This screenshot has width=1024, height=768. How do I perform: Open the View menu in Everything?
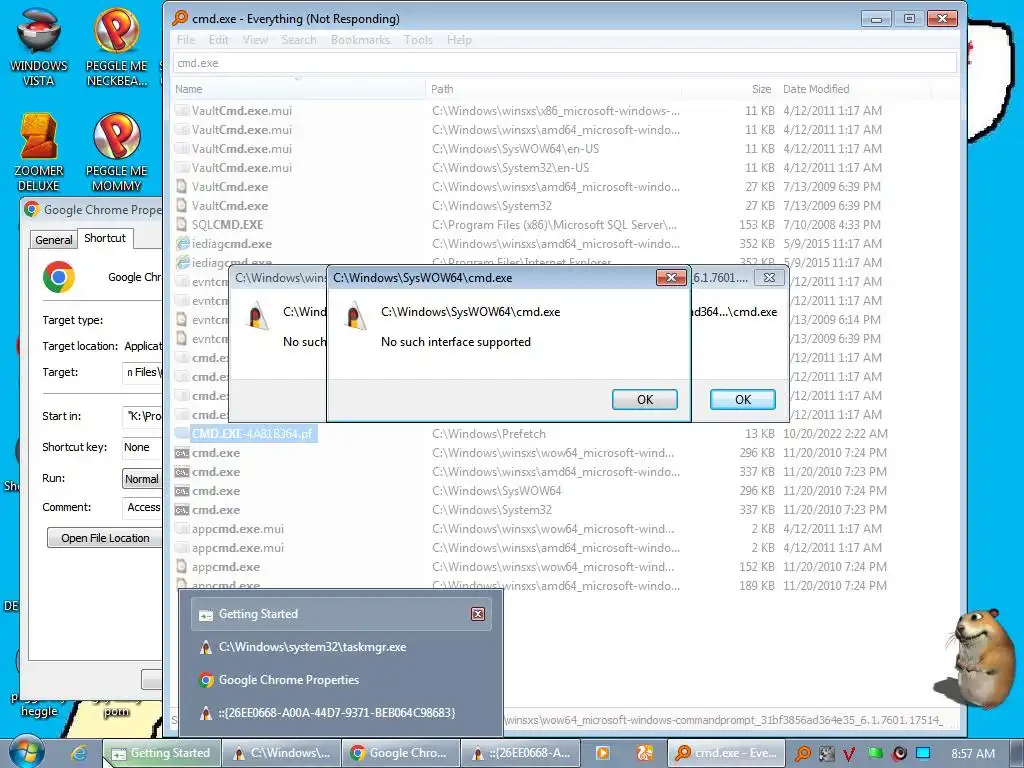click(x=255, y=40)
